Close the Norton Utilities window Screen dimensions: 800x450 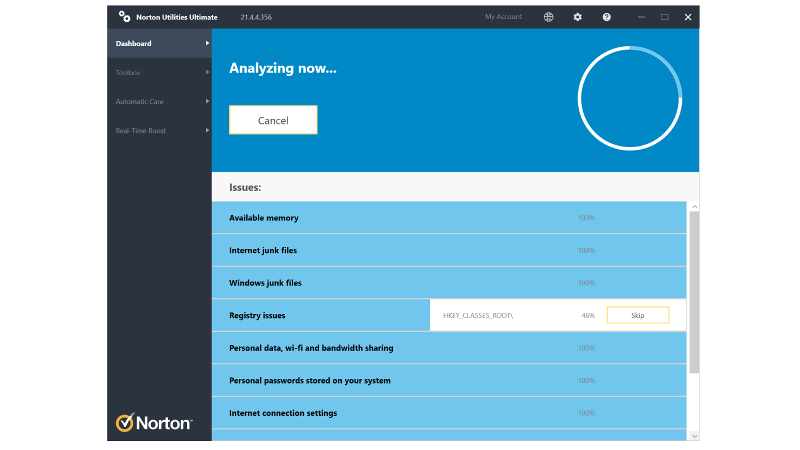click(x=688, y=17)
